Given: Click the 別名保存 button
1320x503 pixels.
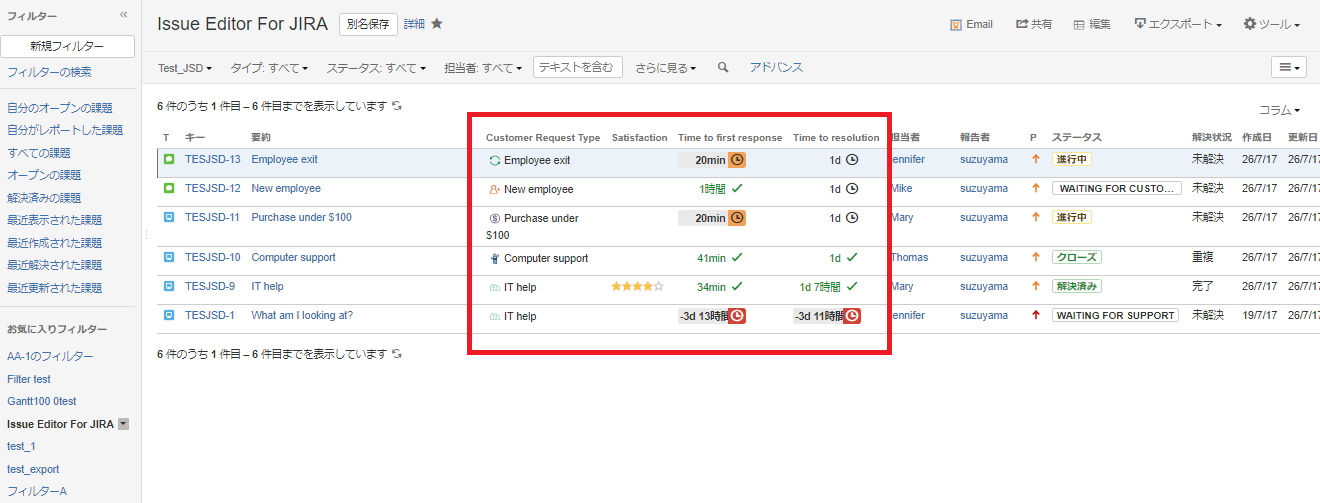Looking at the screenshot, I should click(368, 24).
